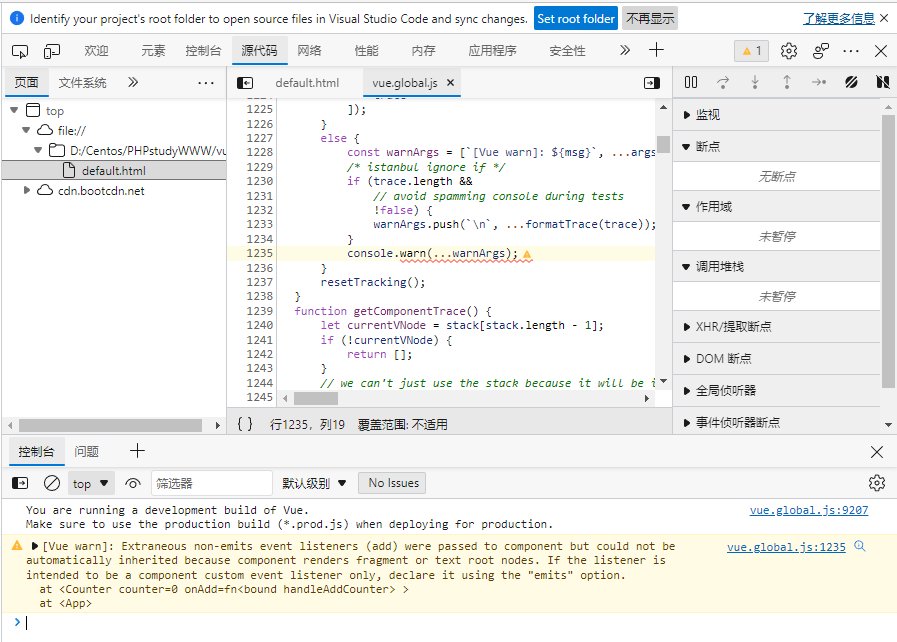Open the 应用程序 tab

click(493, 51)
